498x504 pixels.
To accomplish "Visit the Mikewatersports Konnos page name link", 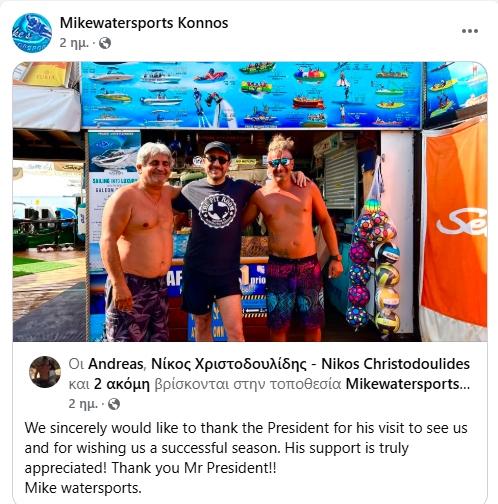I will click(144, 23).
